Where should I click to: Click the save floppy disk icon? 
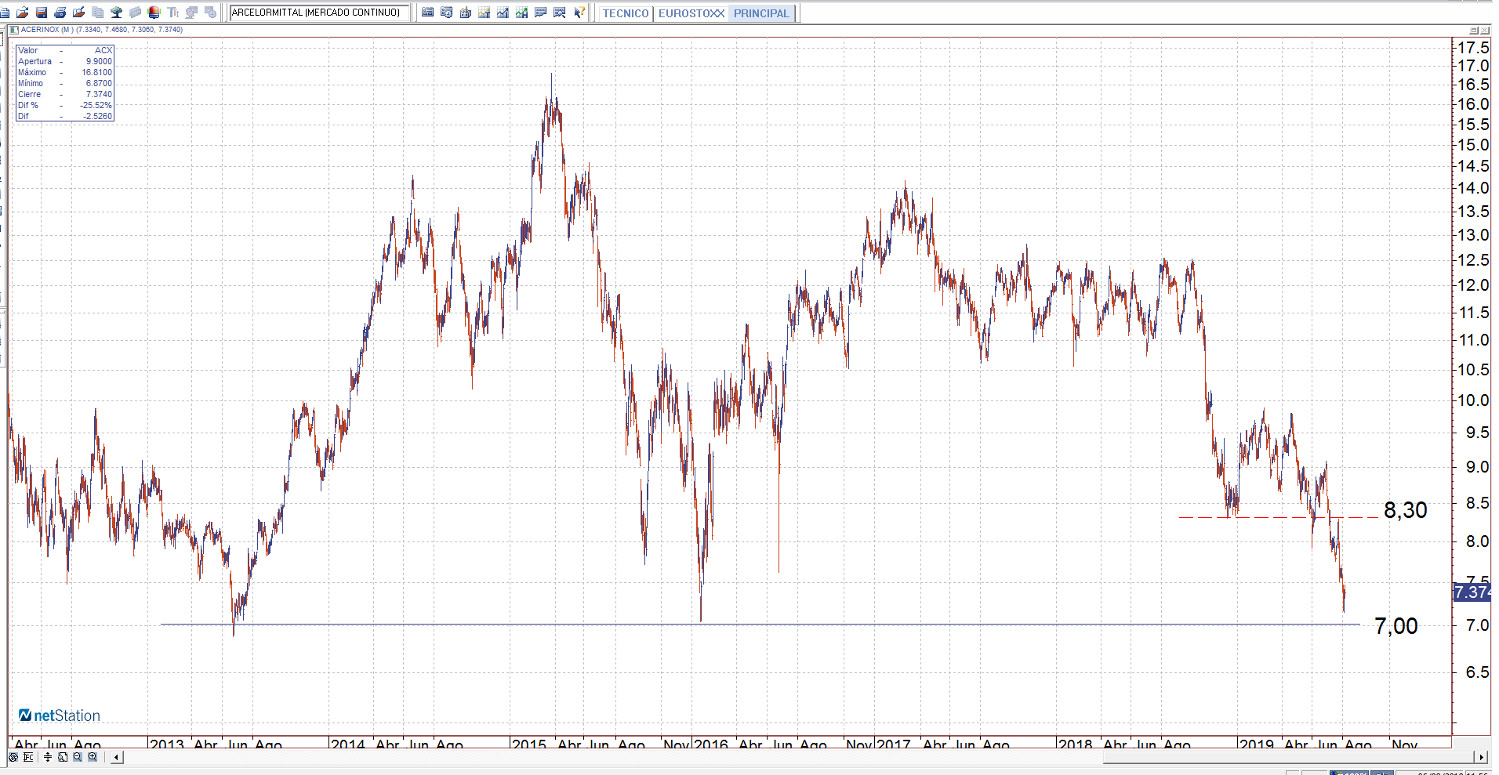[41, 13]
